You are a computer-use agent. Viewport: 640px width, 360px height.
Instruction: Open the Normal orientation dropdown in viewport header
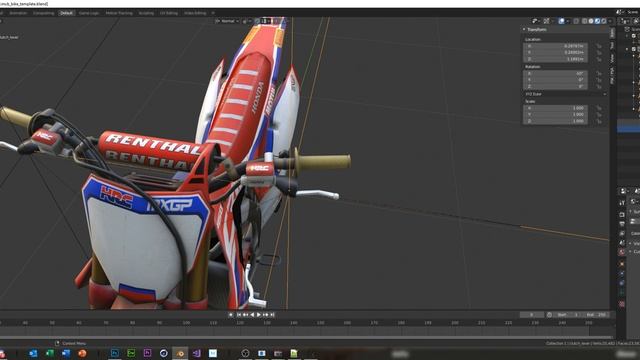(x=227, y=21)
